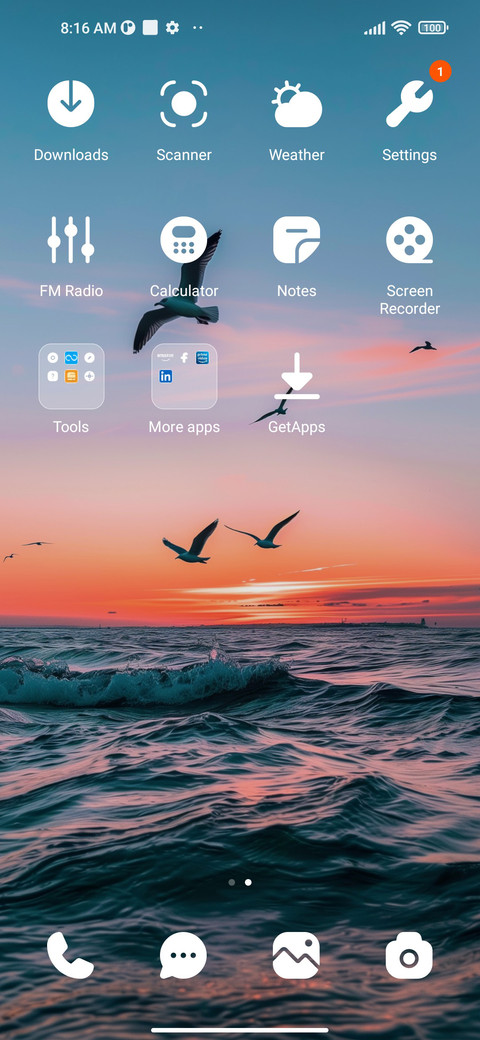Tap the LinkedIn icon in More apps
The image size is (480, 1040).
click(x=166, y=376)
